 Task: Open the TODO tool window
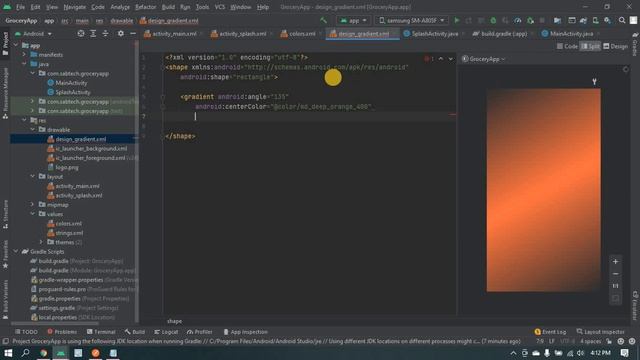pos(26,332)
